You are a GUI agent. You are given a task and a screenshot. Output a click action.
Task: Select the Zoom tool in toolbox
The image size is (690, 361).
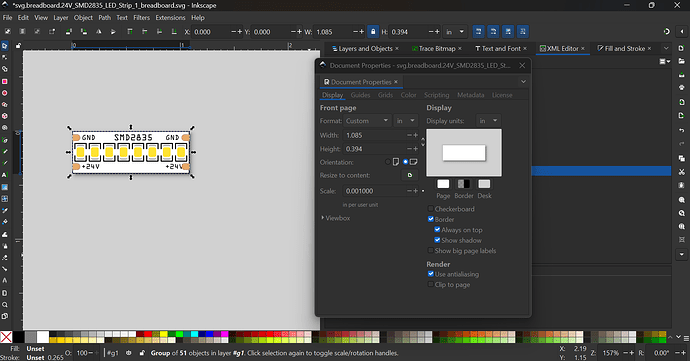click(5, 305)
